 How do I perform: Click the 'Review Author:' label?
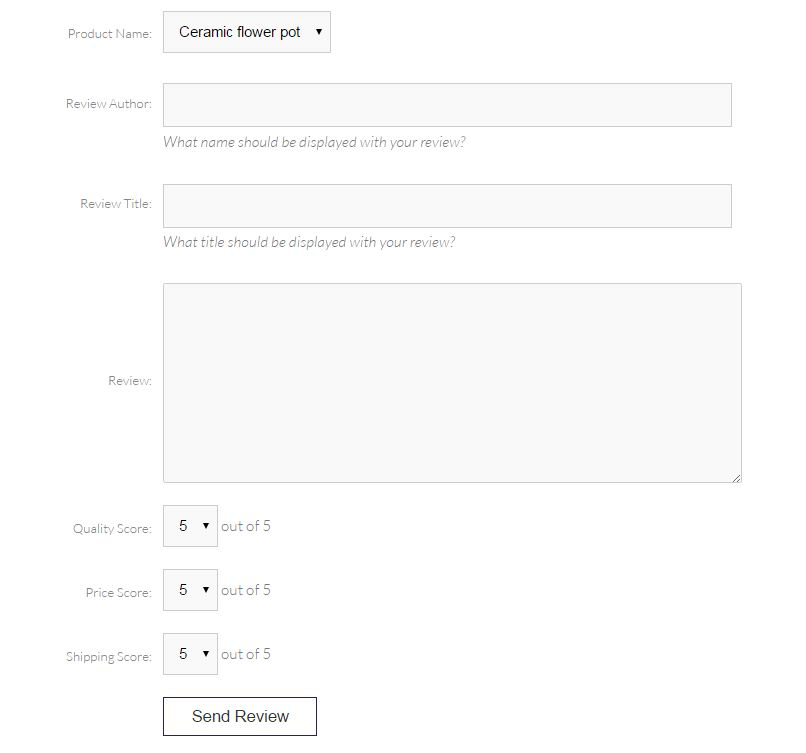(x=109, y=104)
